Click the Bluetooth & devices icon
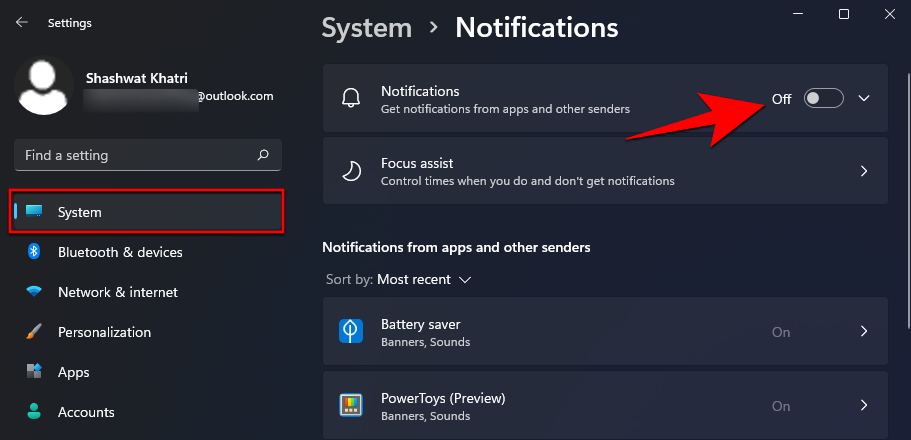This screenshot has height=440, width=911. pyautogui.click(x=34, y=252)
